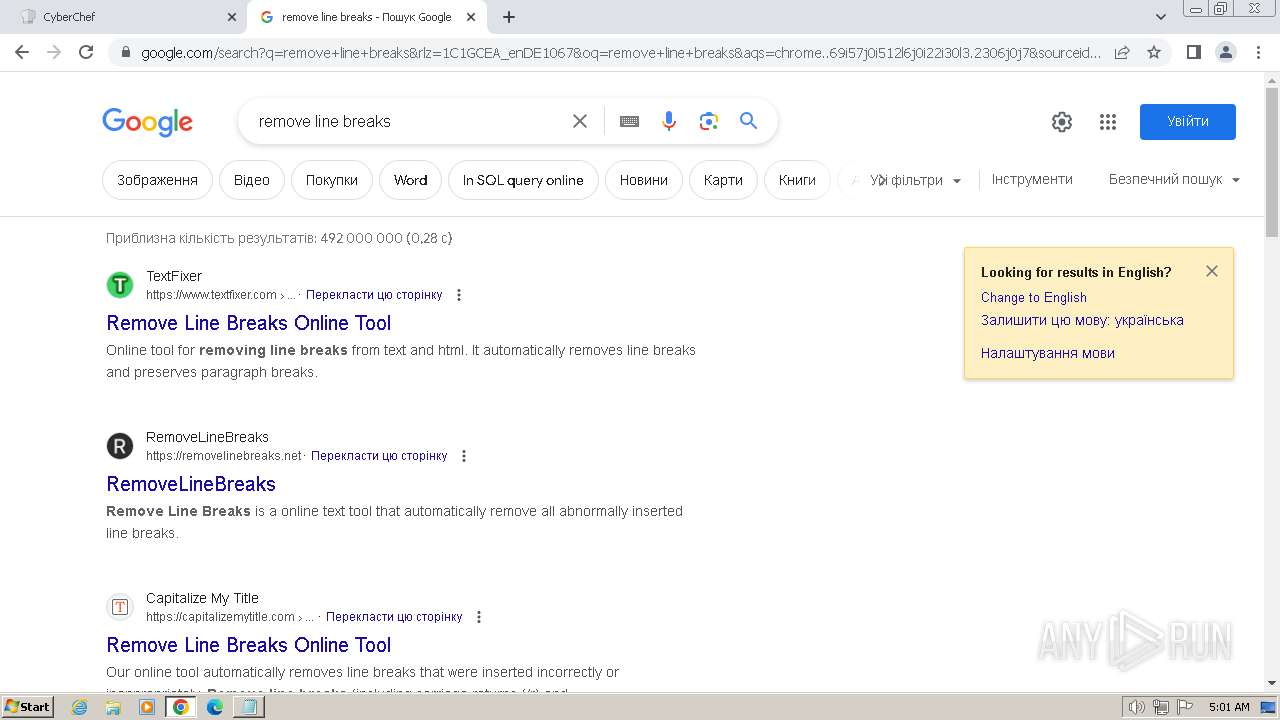
Task: Open options for Capitalize My Title result
Action: pyautogui.click(x=479, y=617)
